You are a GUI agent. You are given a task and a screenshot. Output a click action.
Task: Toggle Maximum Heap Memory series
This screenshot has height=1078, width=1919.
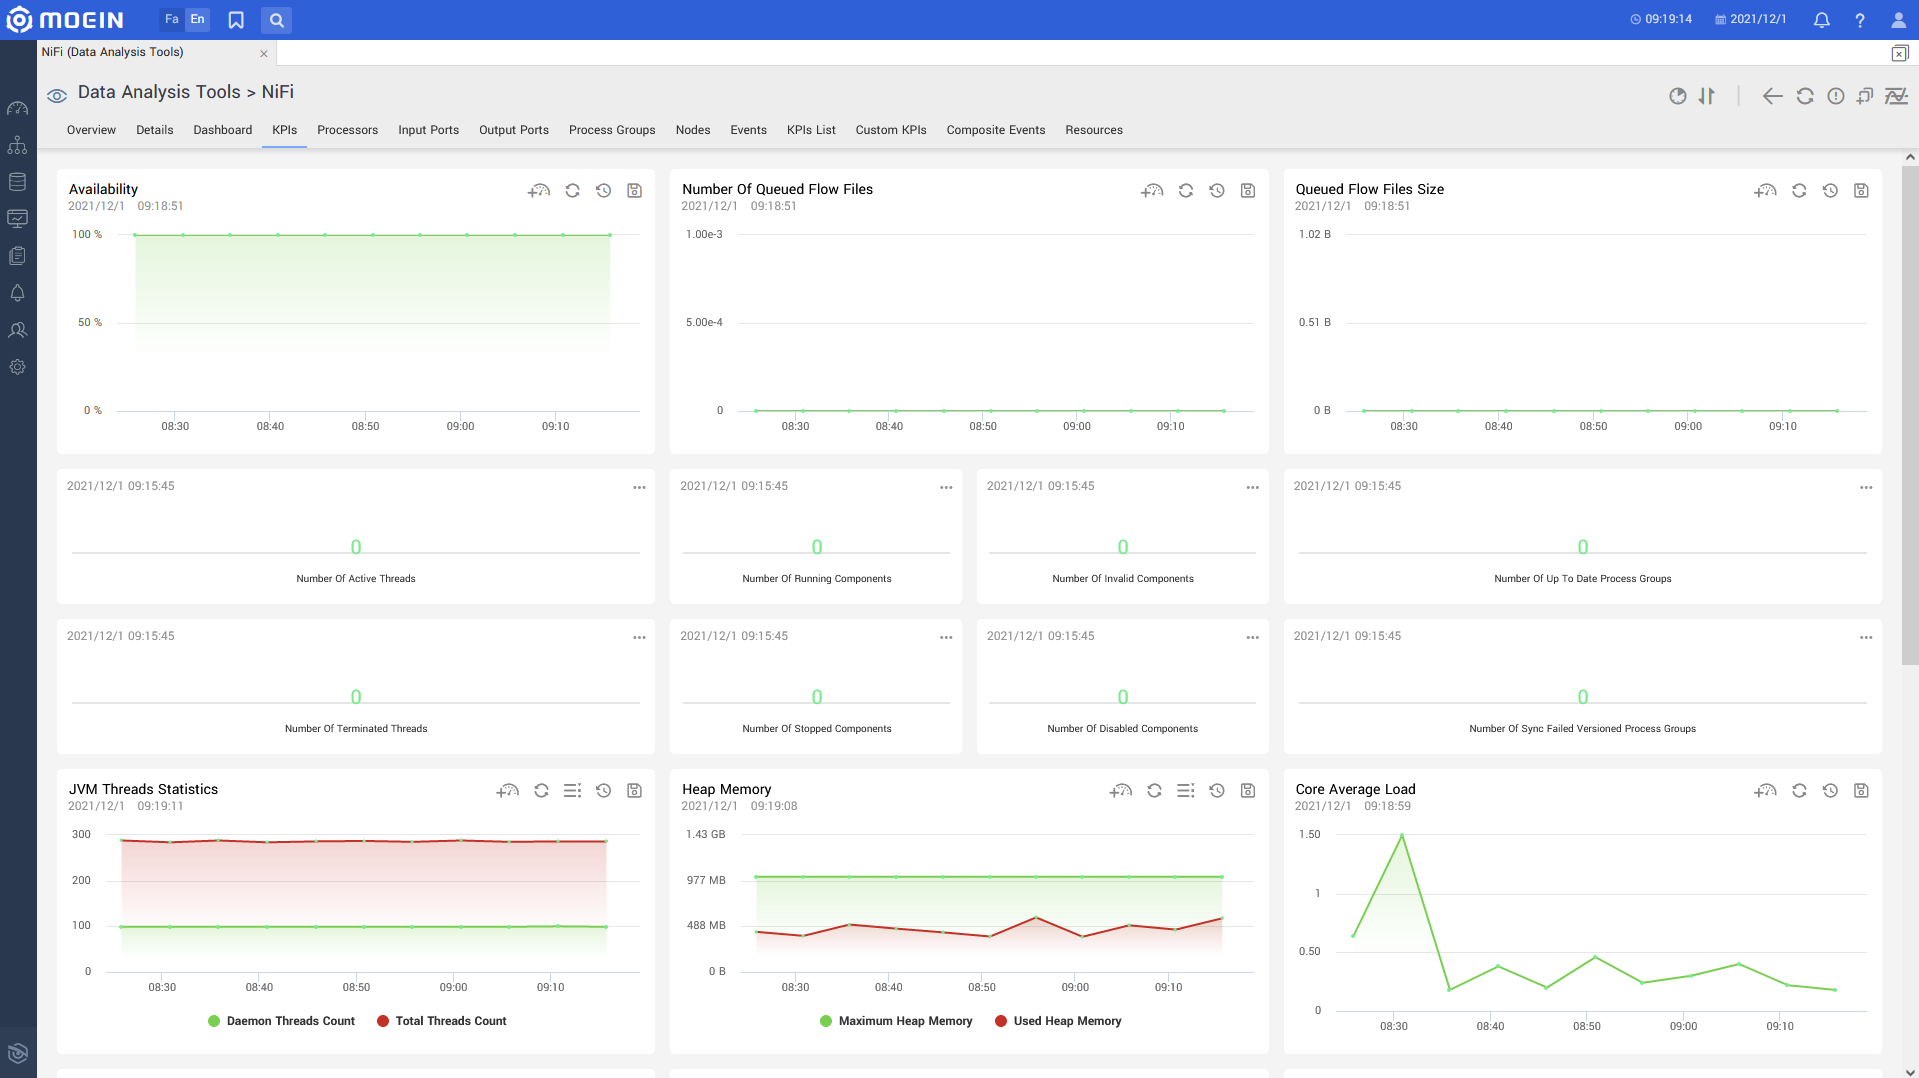point(896,1021)
